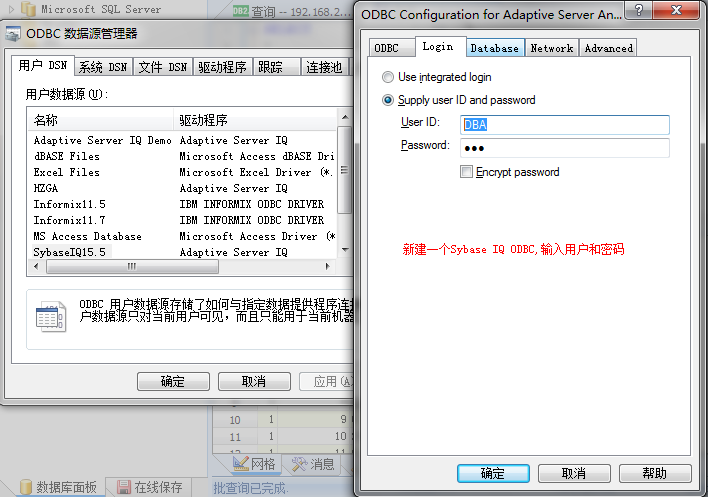Click the ODBC 数据源管理器 window icon
The image size is (708, 497).
pyautogui.click(x=13, y=34)
